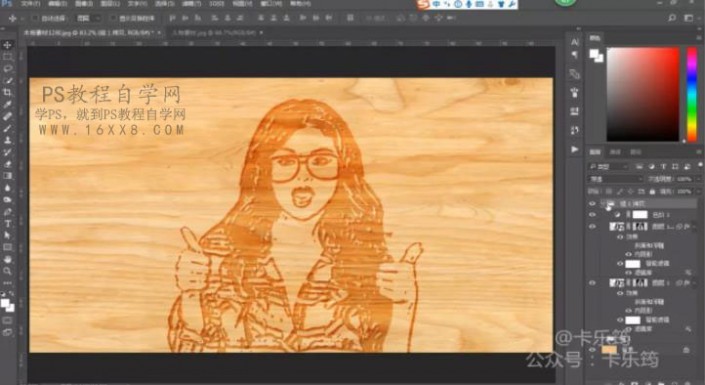Hide the Levels adjustment layer
705x385 pixels.
[592, 215]
